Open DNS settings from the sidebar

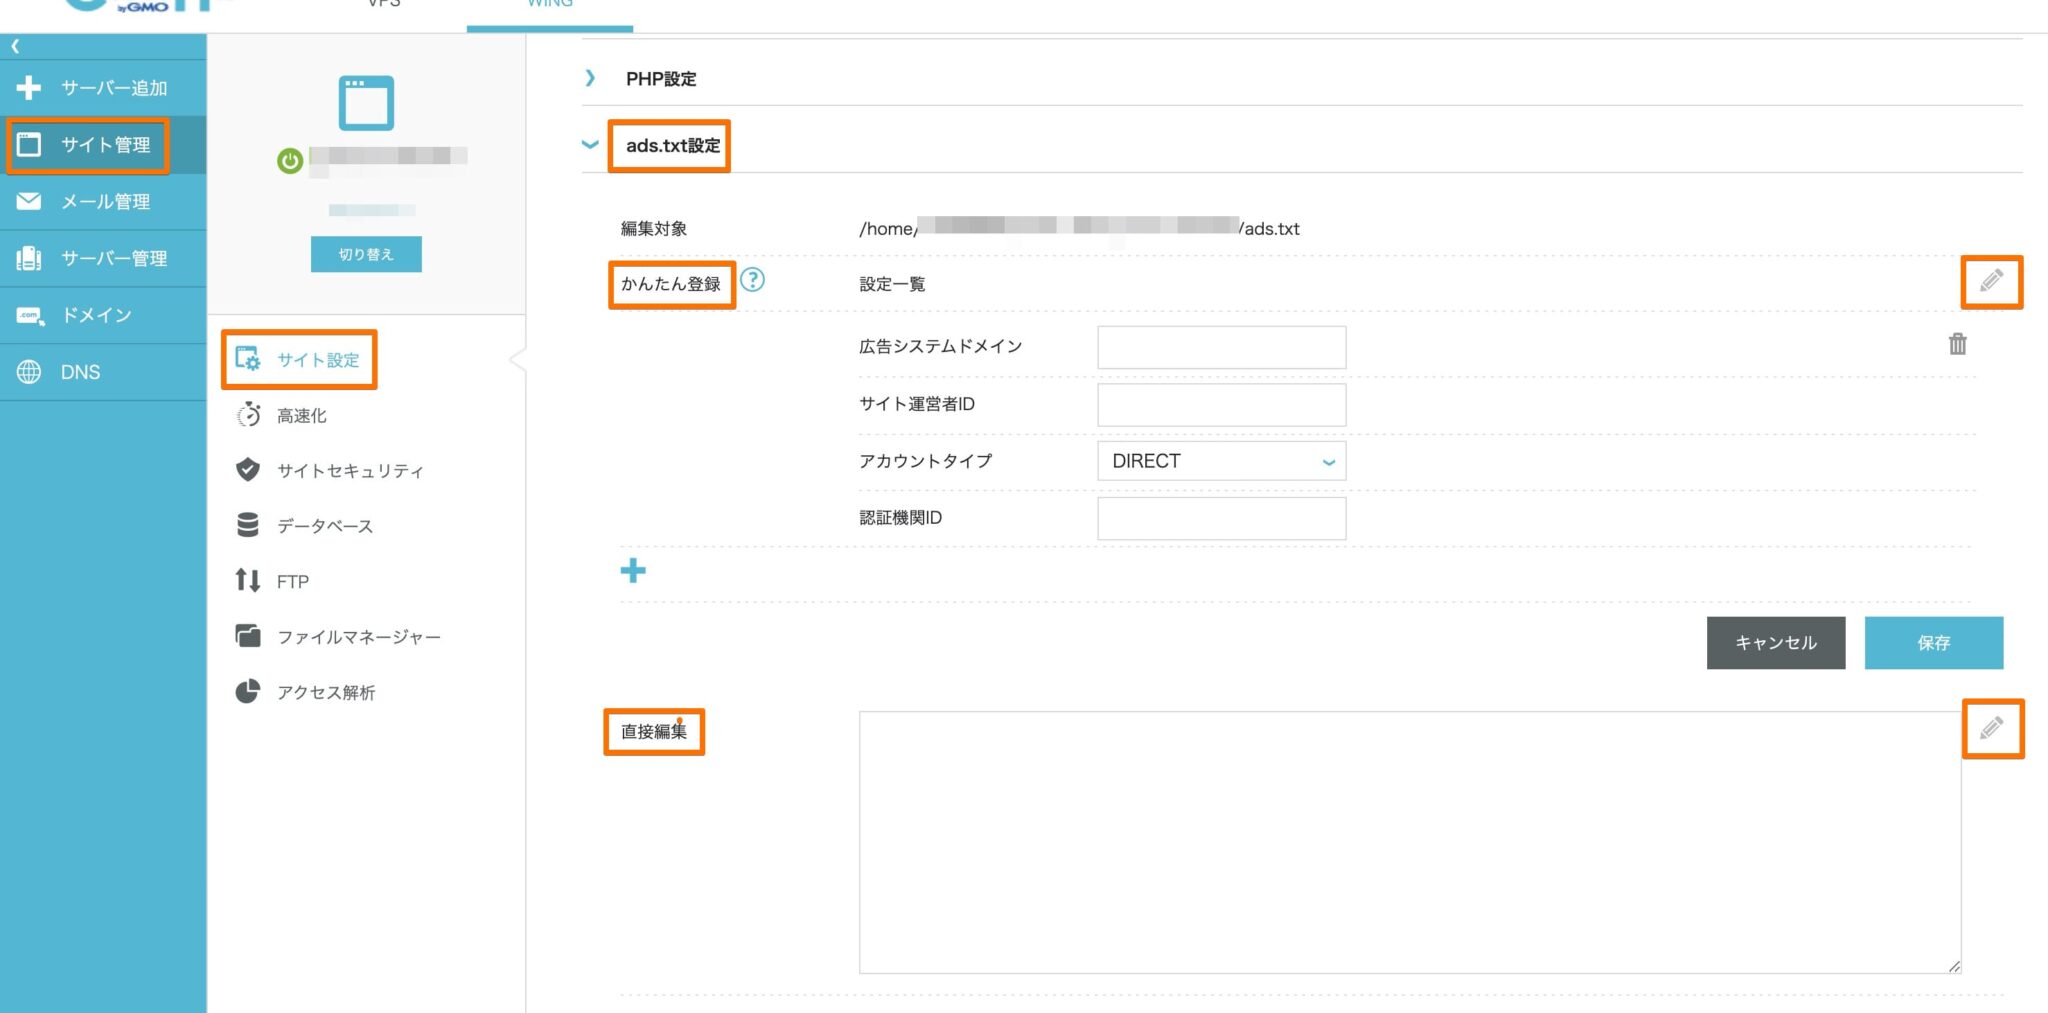pyautogui.click(x=80, y=371)
